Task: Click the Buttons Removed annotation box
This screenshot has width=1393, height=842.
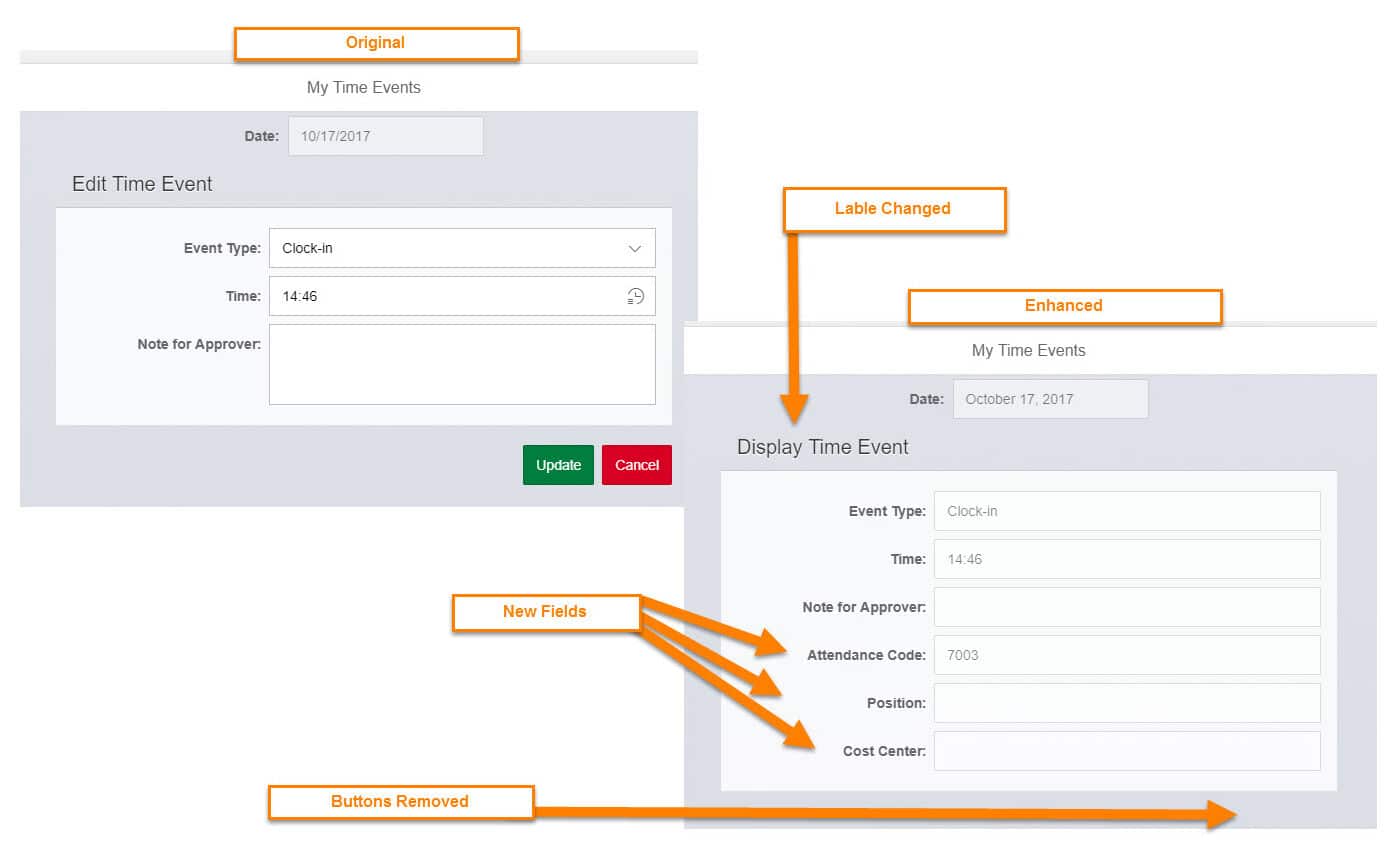Action: 400,802
